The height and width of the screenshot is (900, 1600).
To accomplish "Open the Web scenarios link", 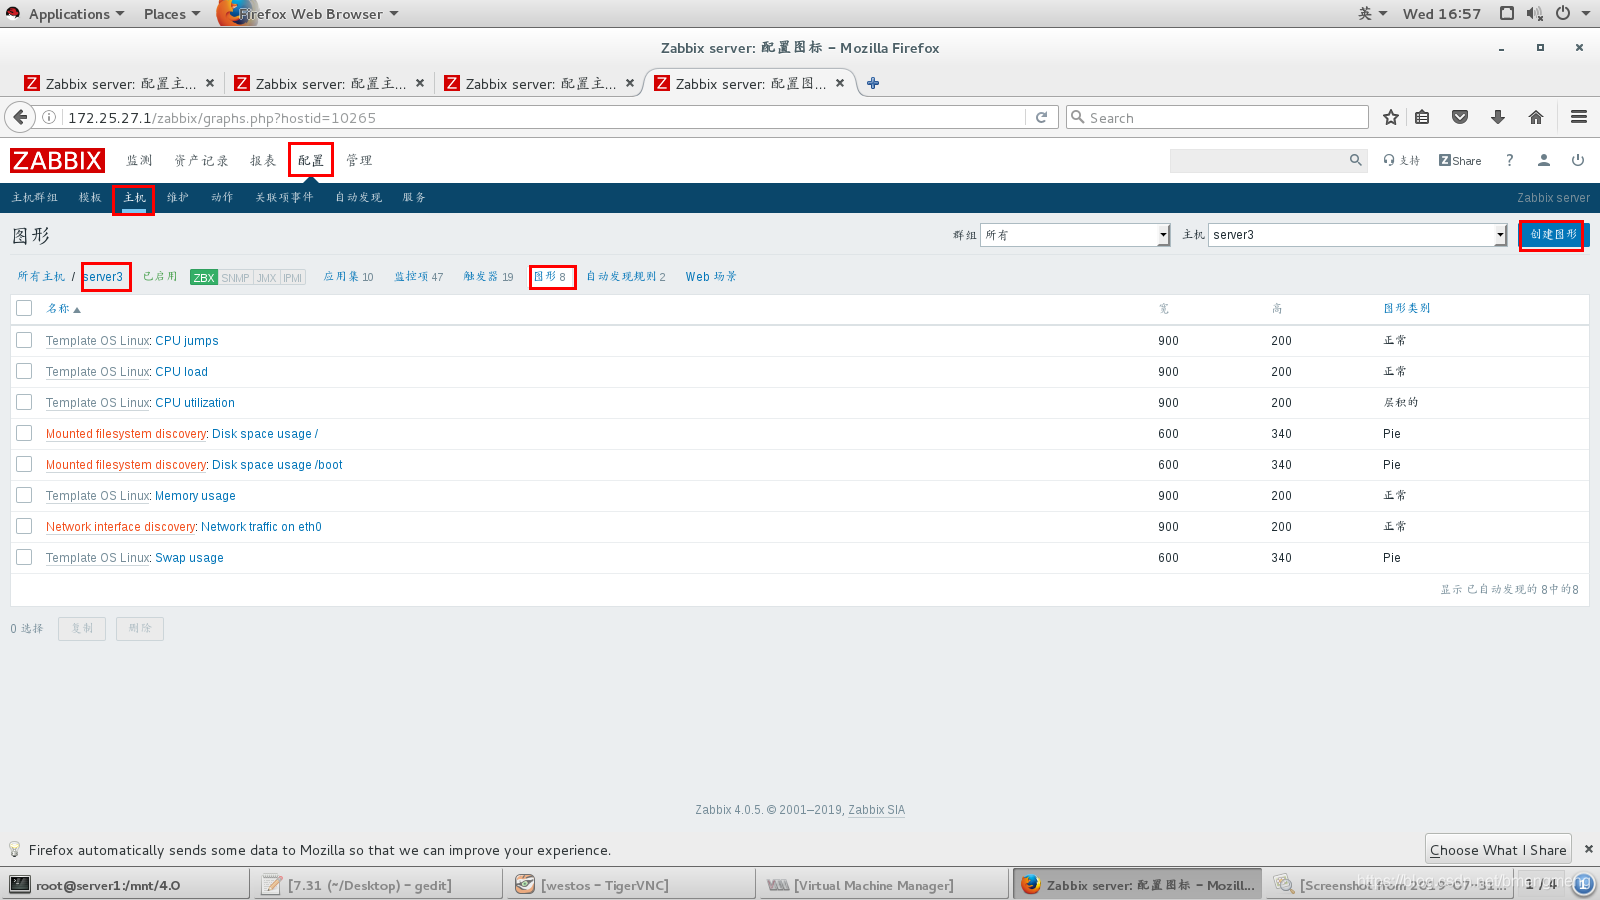I will coord(711,277).
